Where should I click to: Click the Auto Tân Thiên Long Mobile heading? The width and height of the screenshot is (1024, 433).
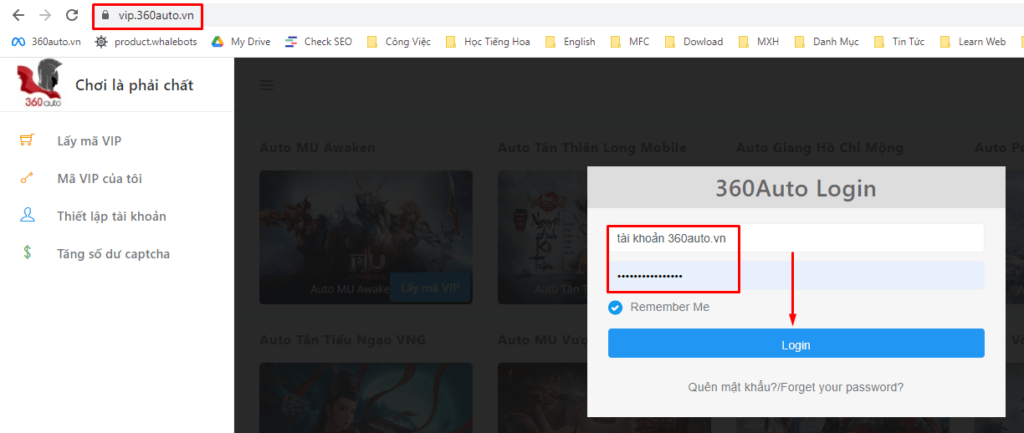pos(592,148)
